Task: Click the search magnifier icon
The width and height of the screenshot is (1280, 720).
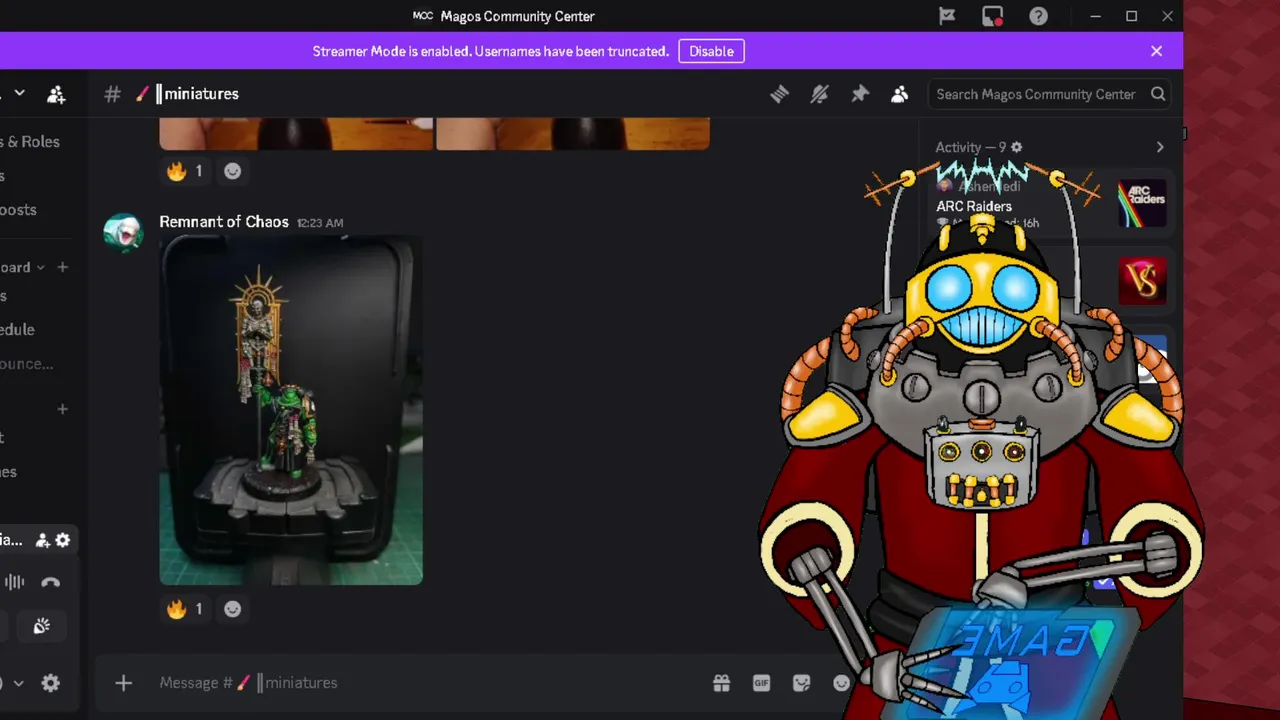Action: coord(1158,94)
